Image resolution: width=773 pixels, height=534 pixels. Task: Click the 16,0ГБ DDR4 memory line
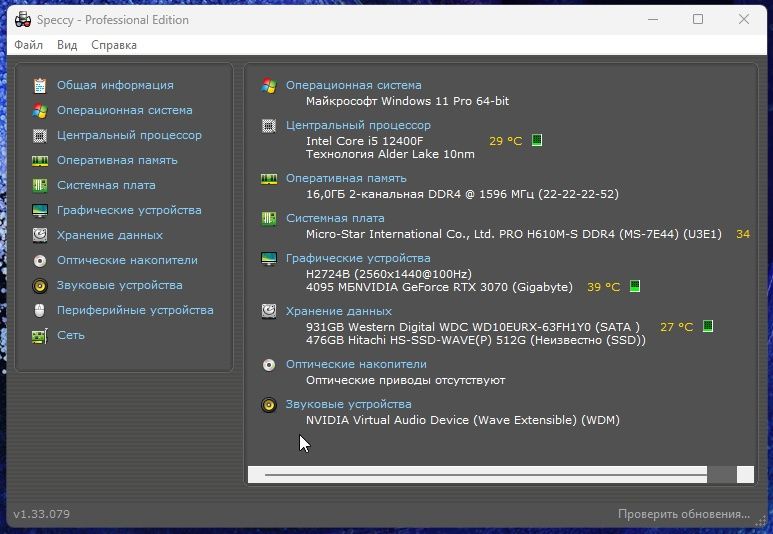pyautogui.click(x=462, y=194)
